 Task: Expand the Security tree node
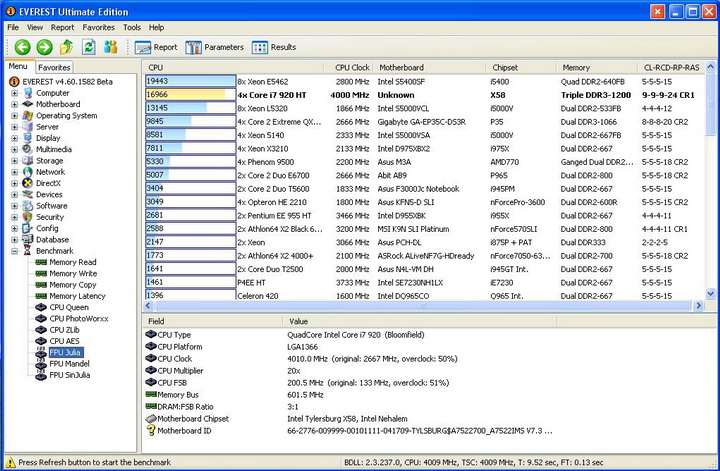14,217
